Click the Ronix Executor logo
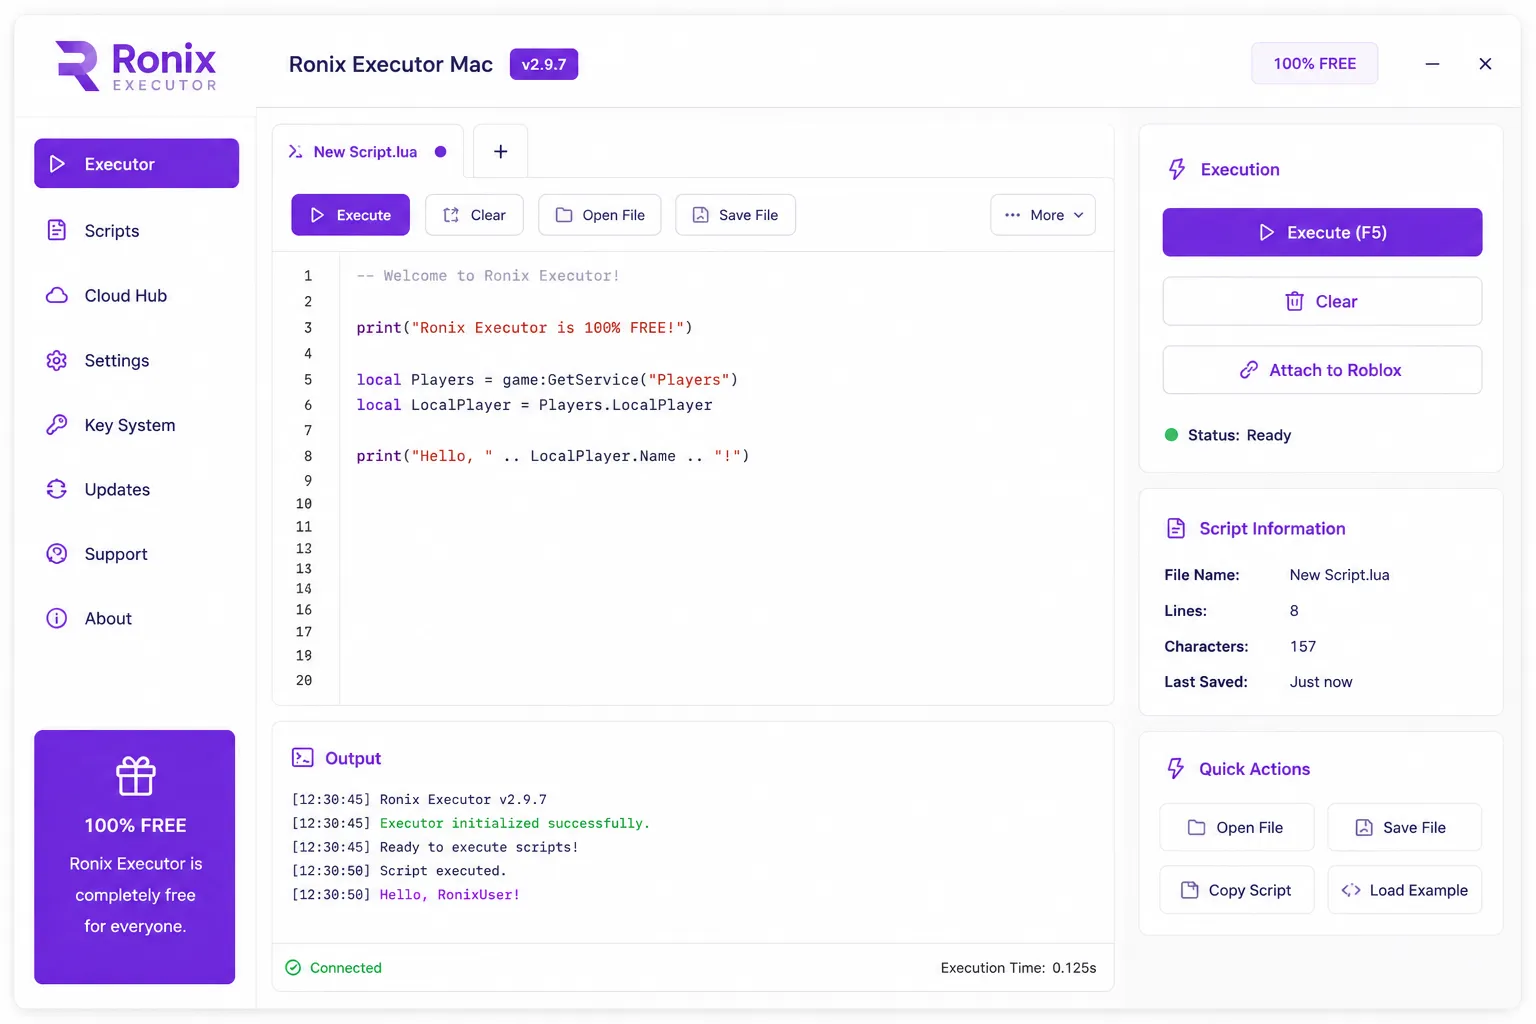1536x1024 pixels. pos(135,66)
